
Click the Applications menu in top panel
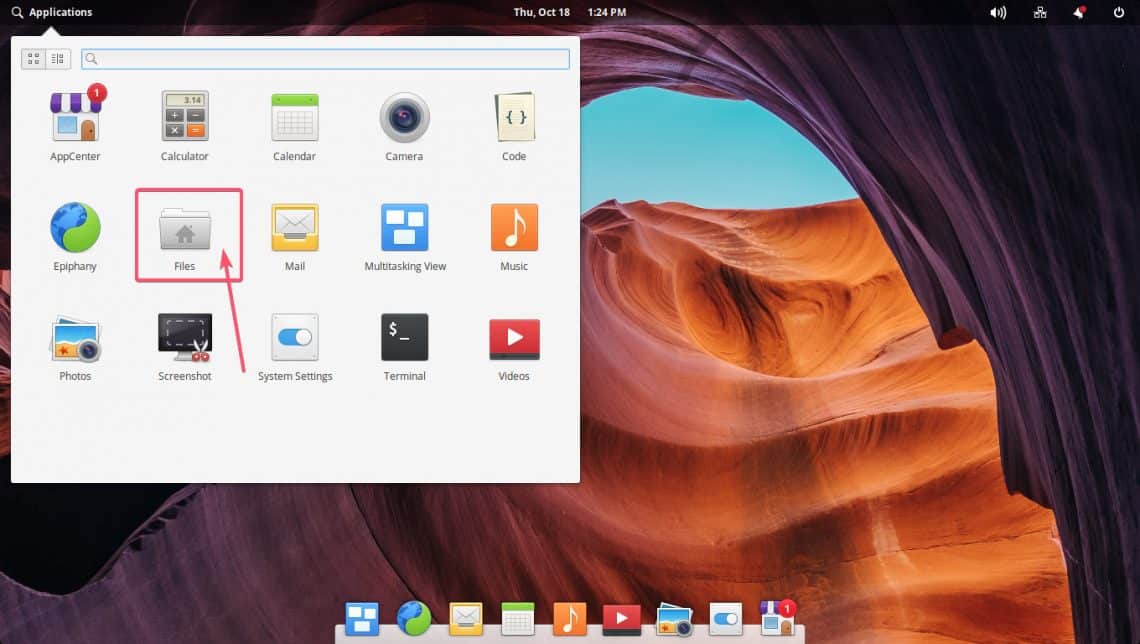pos(52,12)
